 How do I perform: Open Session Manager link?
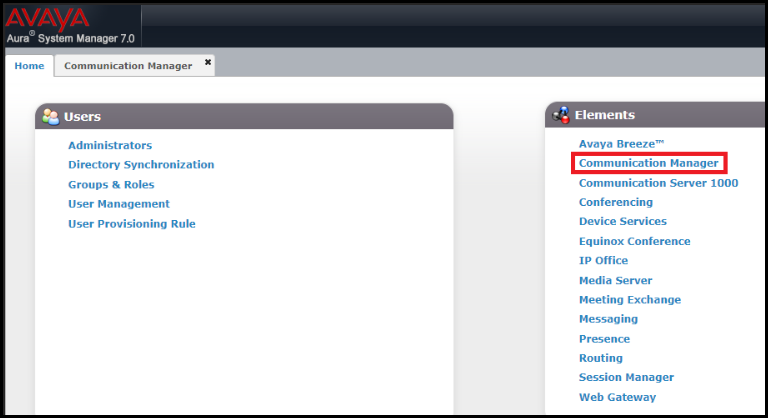(626, 377)
